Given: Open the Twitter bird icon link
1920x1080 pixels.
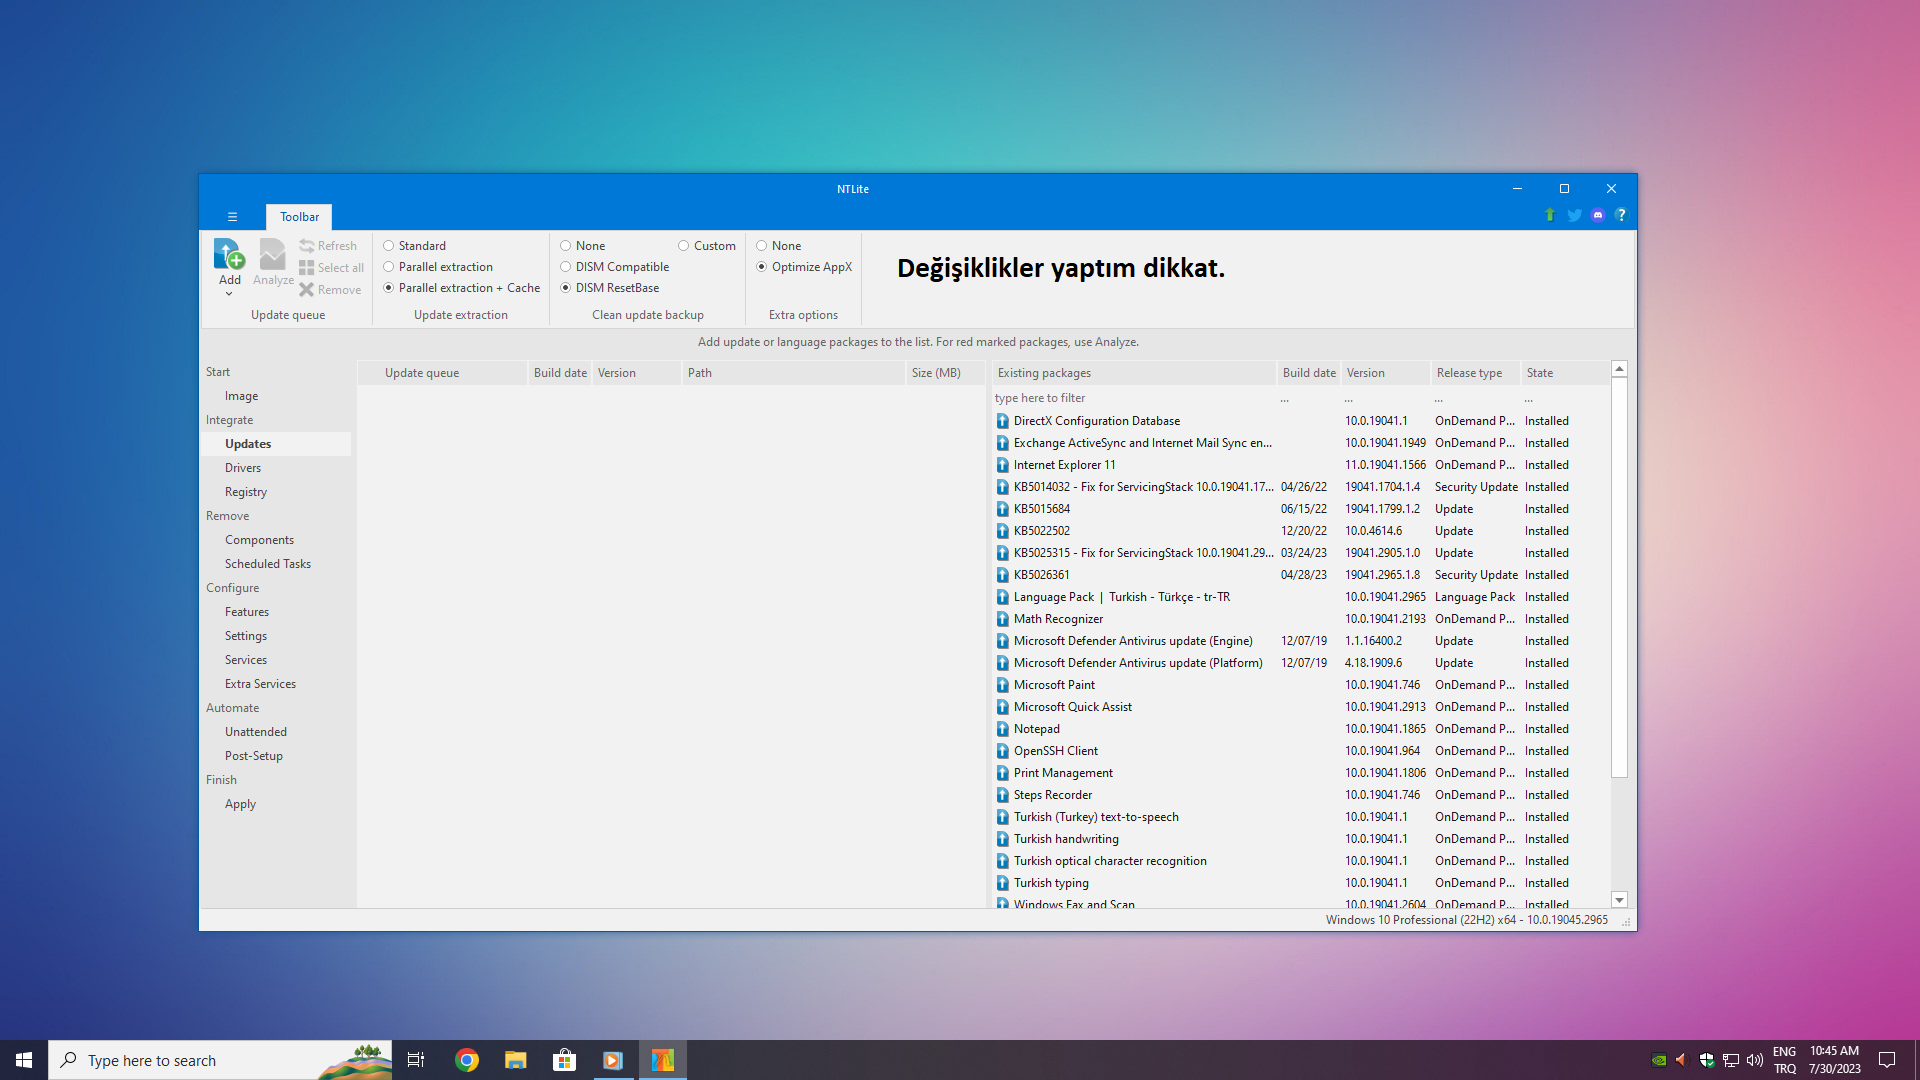Looking at the screenshot, I should click(1574, 215).
